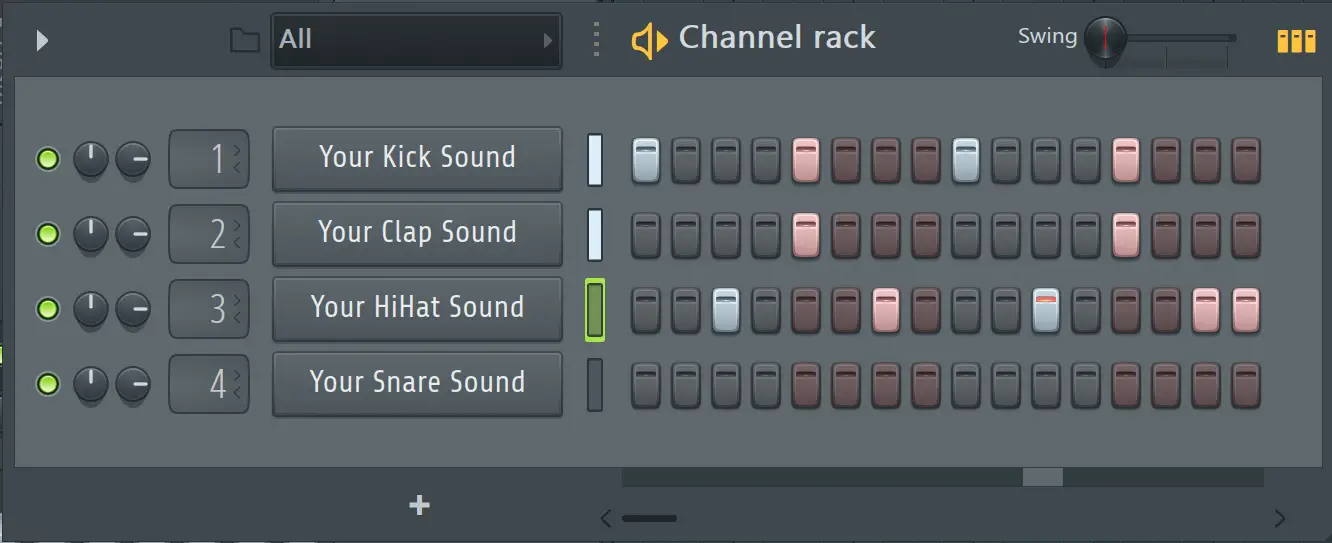
Task: Open the All channel filter dropdown
Action: click(416, 40)
